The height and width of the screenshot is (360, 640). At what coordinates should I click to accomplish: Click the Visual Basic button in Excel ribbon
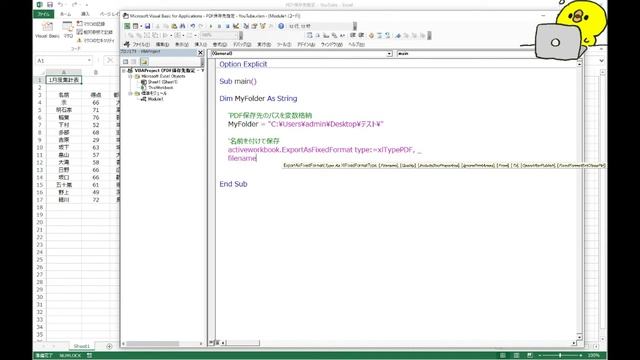pyautogui.click(x=47, y=30)
